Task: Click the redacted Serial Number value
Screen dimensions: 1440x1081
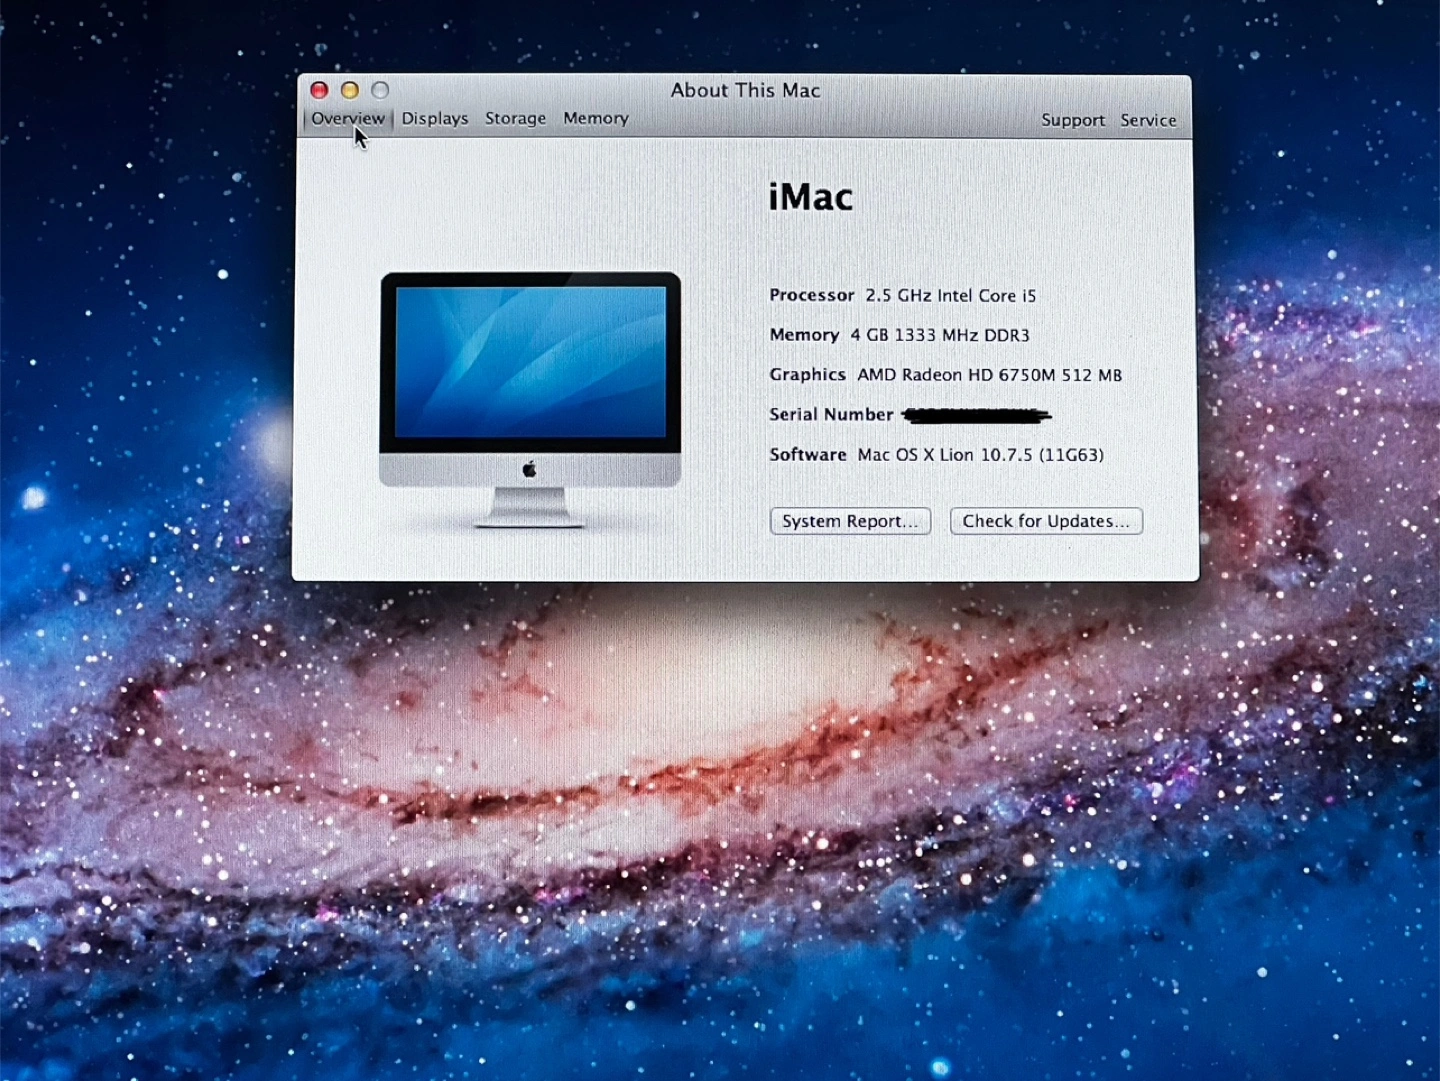Action: [977, 415]
